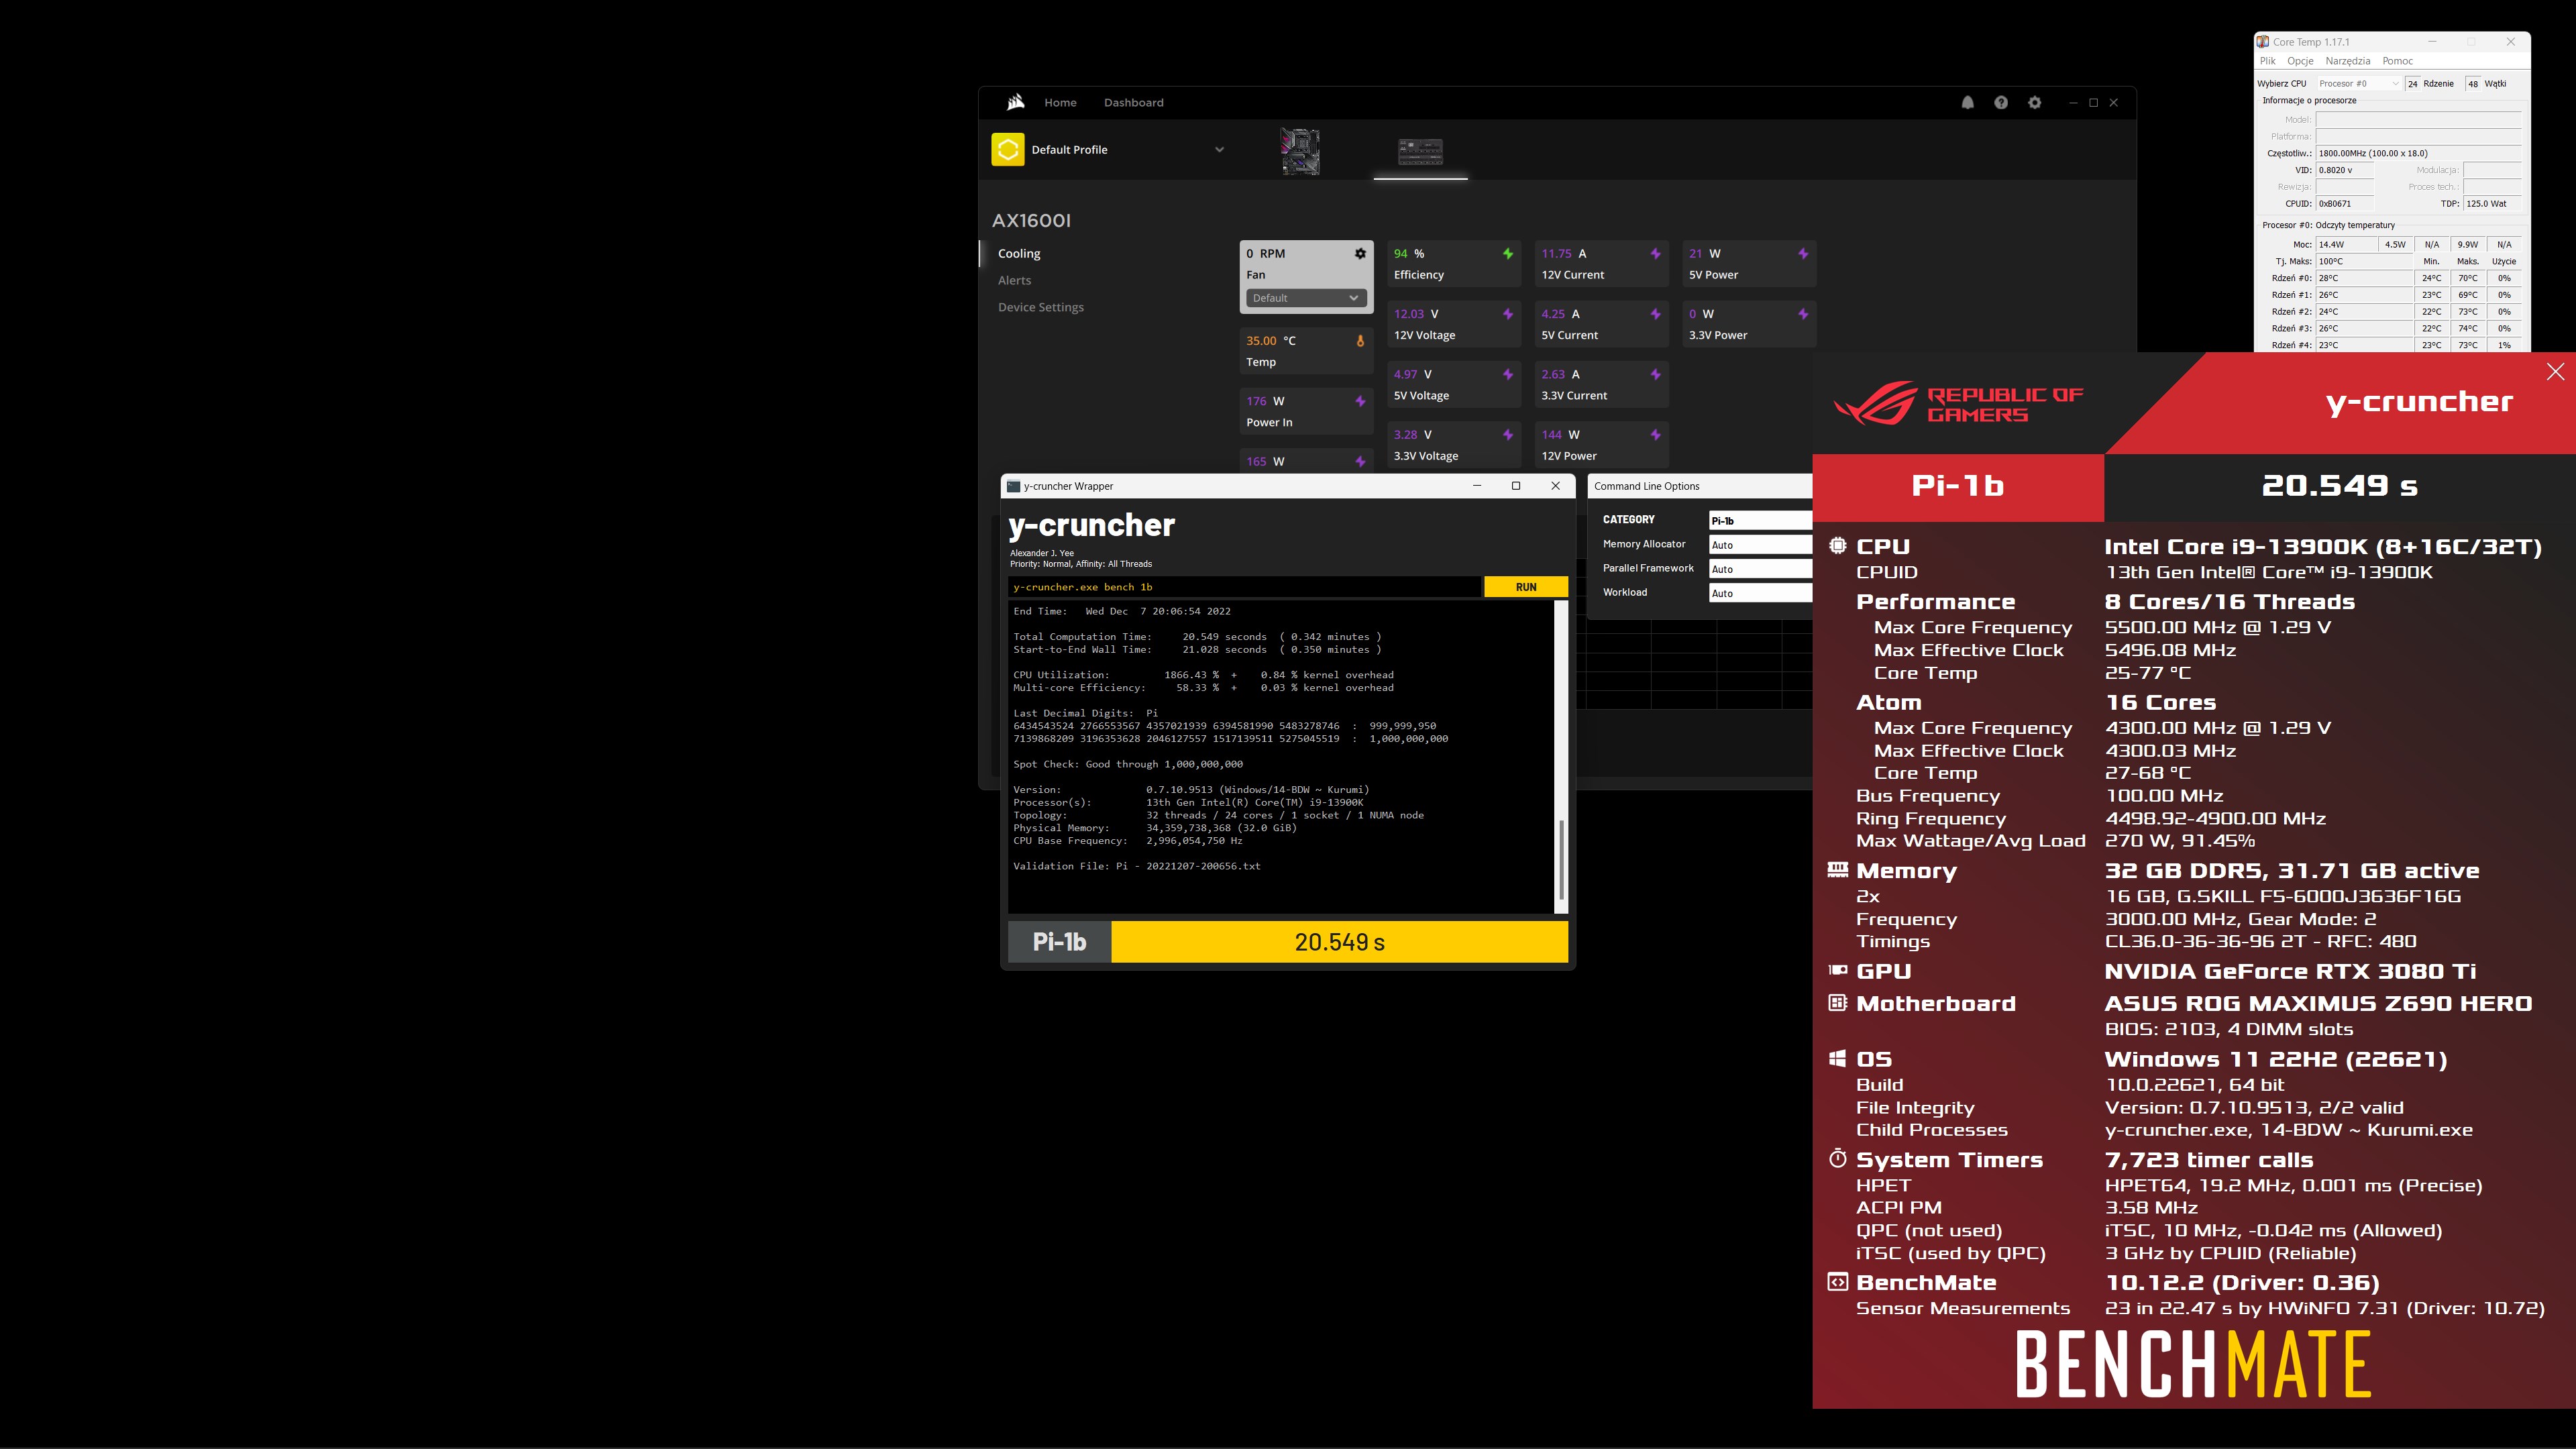Image resolution: width=2576 pixels, height=1449 pixels.
Task: Click the 0 RPM Fan tile
Action: [x=1306, y=277]
